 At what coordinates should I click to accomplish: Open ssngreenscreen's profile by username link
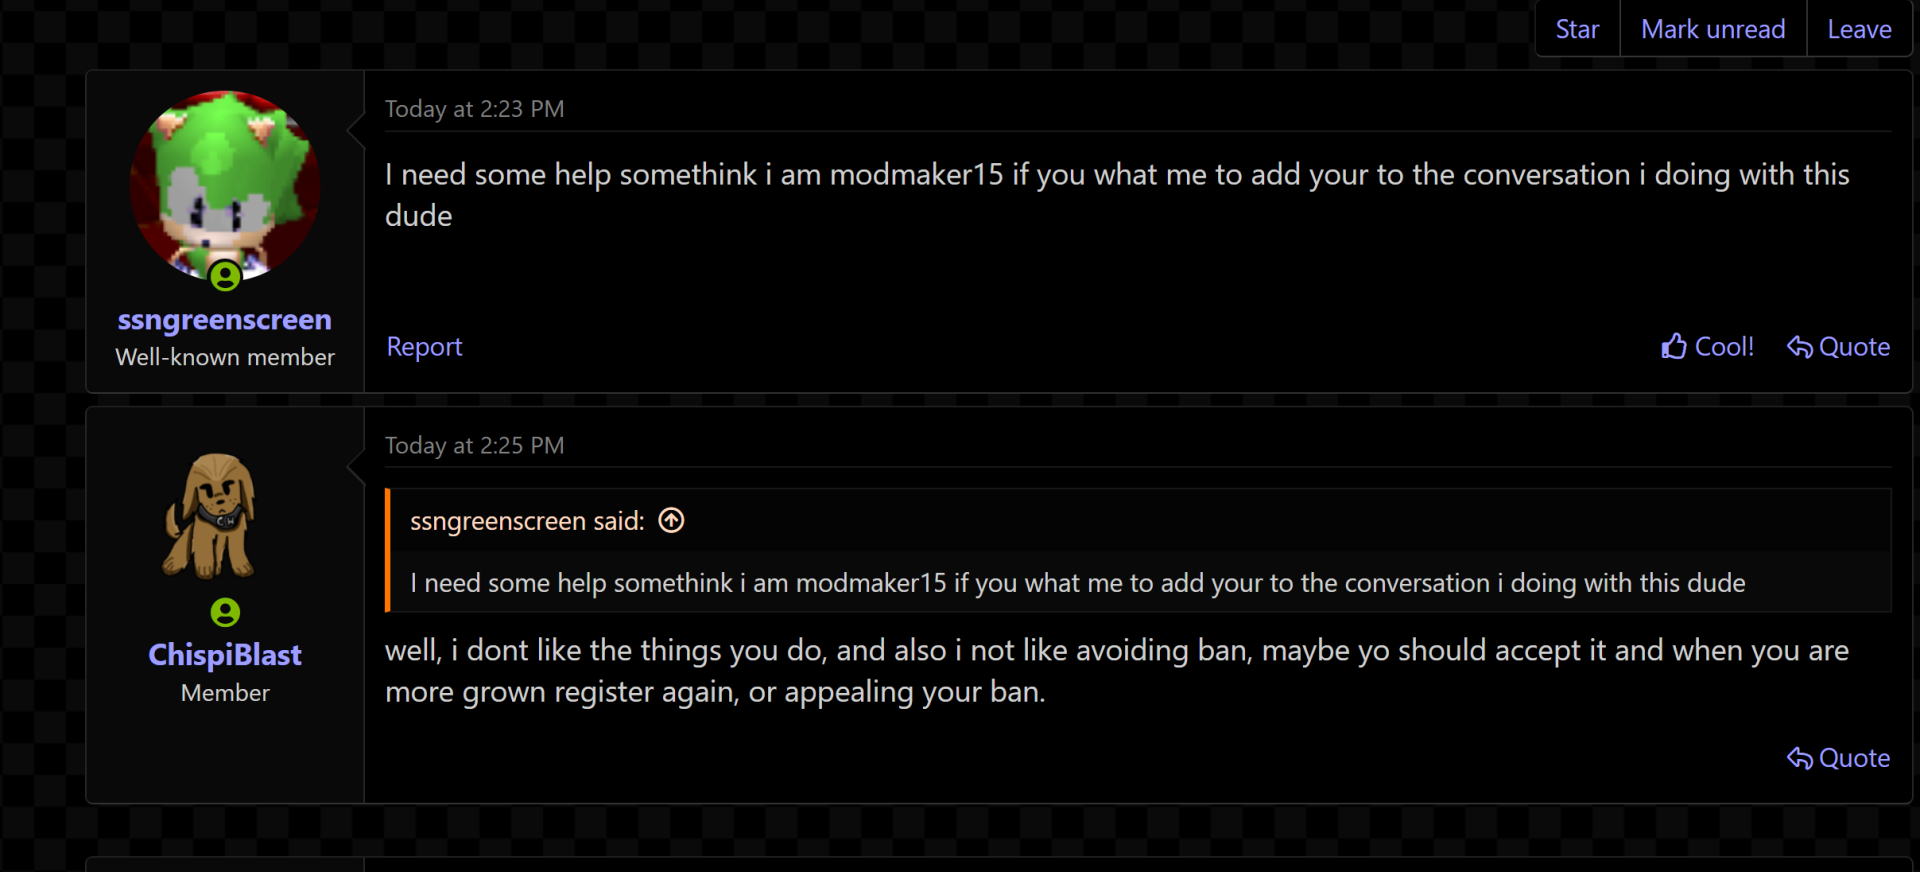225,320
